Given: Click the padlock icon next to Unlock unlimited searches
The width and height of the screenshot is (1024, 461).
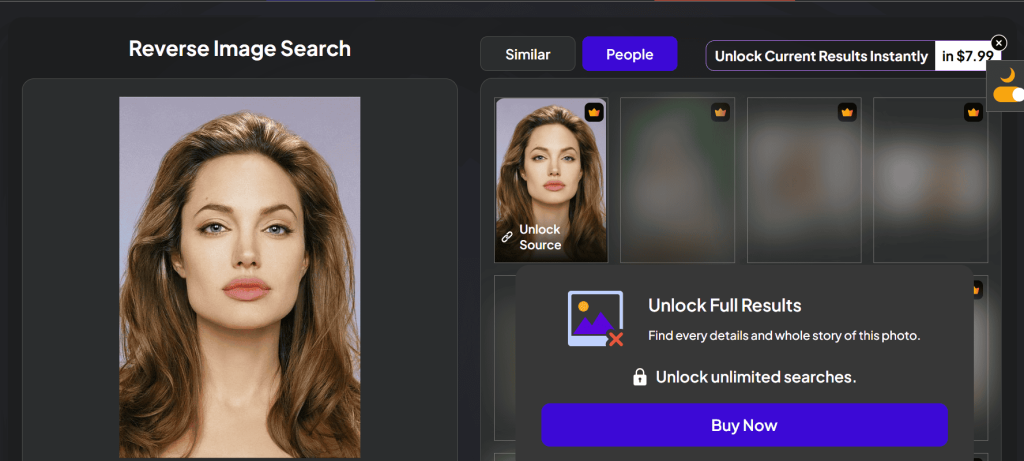Looking at the screenshot, I should point(640,377).
